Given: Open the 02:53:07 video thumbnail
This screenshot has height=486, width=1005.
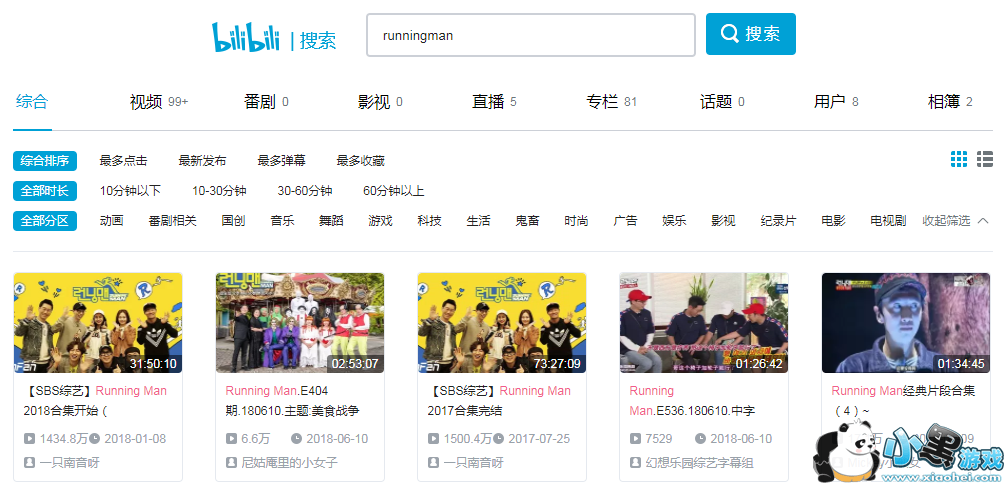Looking at the screenshot, I should pyautogui.click(x=300, y=323).
